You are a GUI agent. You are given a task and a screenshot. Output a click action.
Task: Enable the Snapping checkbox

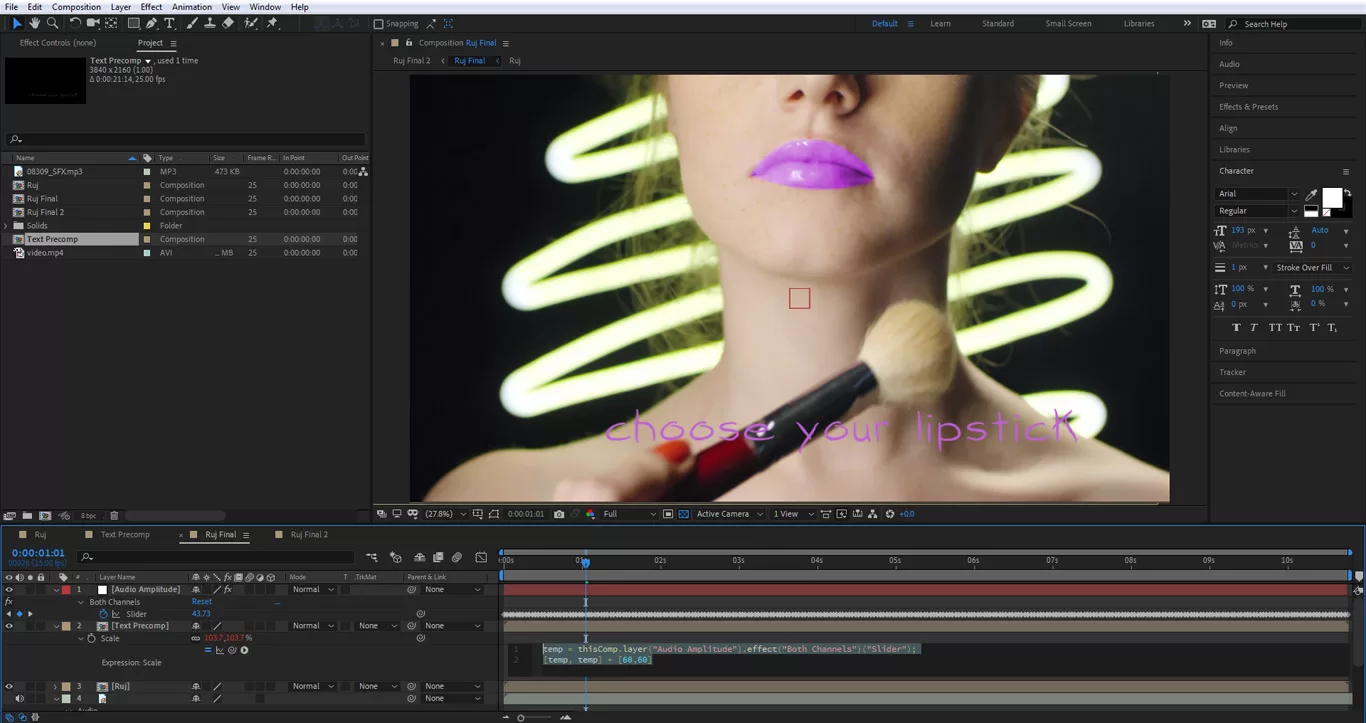378,23
